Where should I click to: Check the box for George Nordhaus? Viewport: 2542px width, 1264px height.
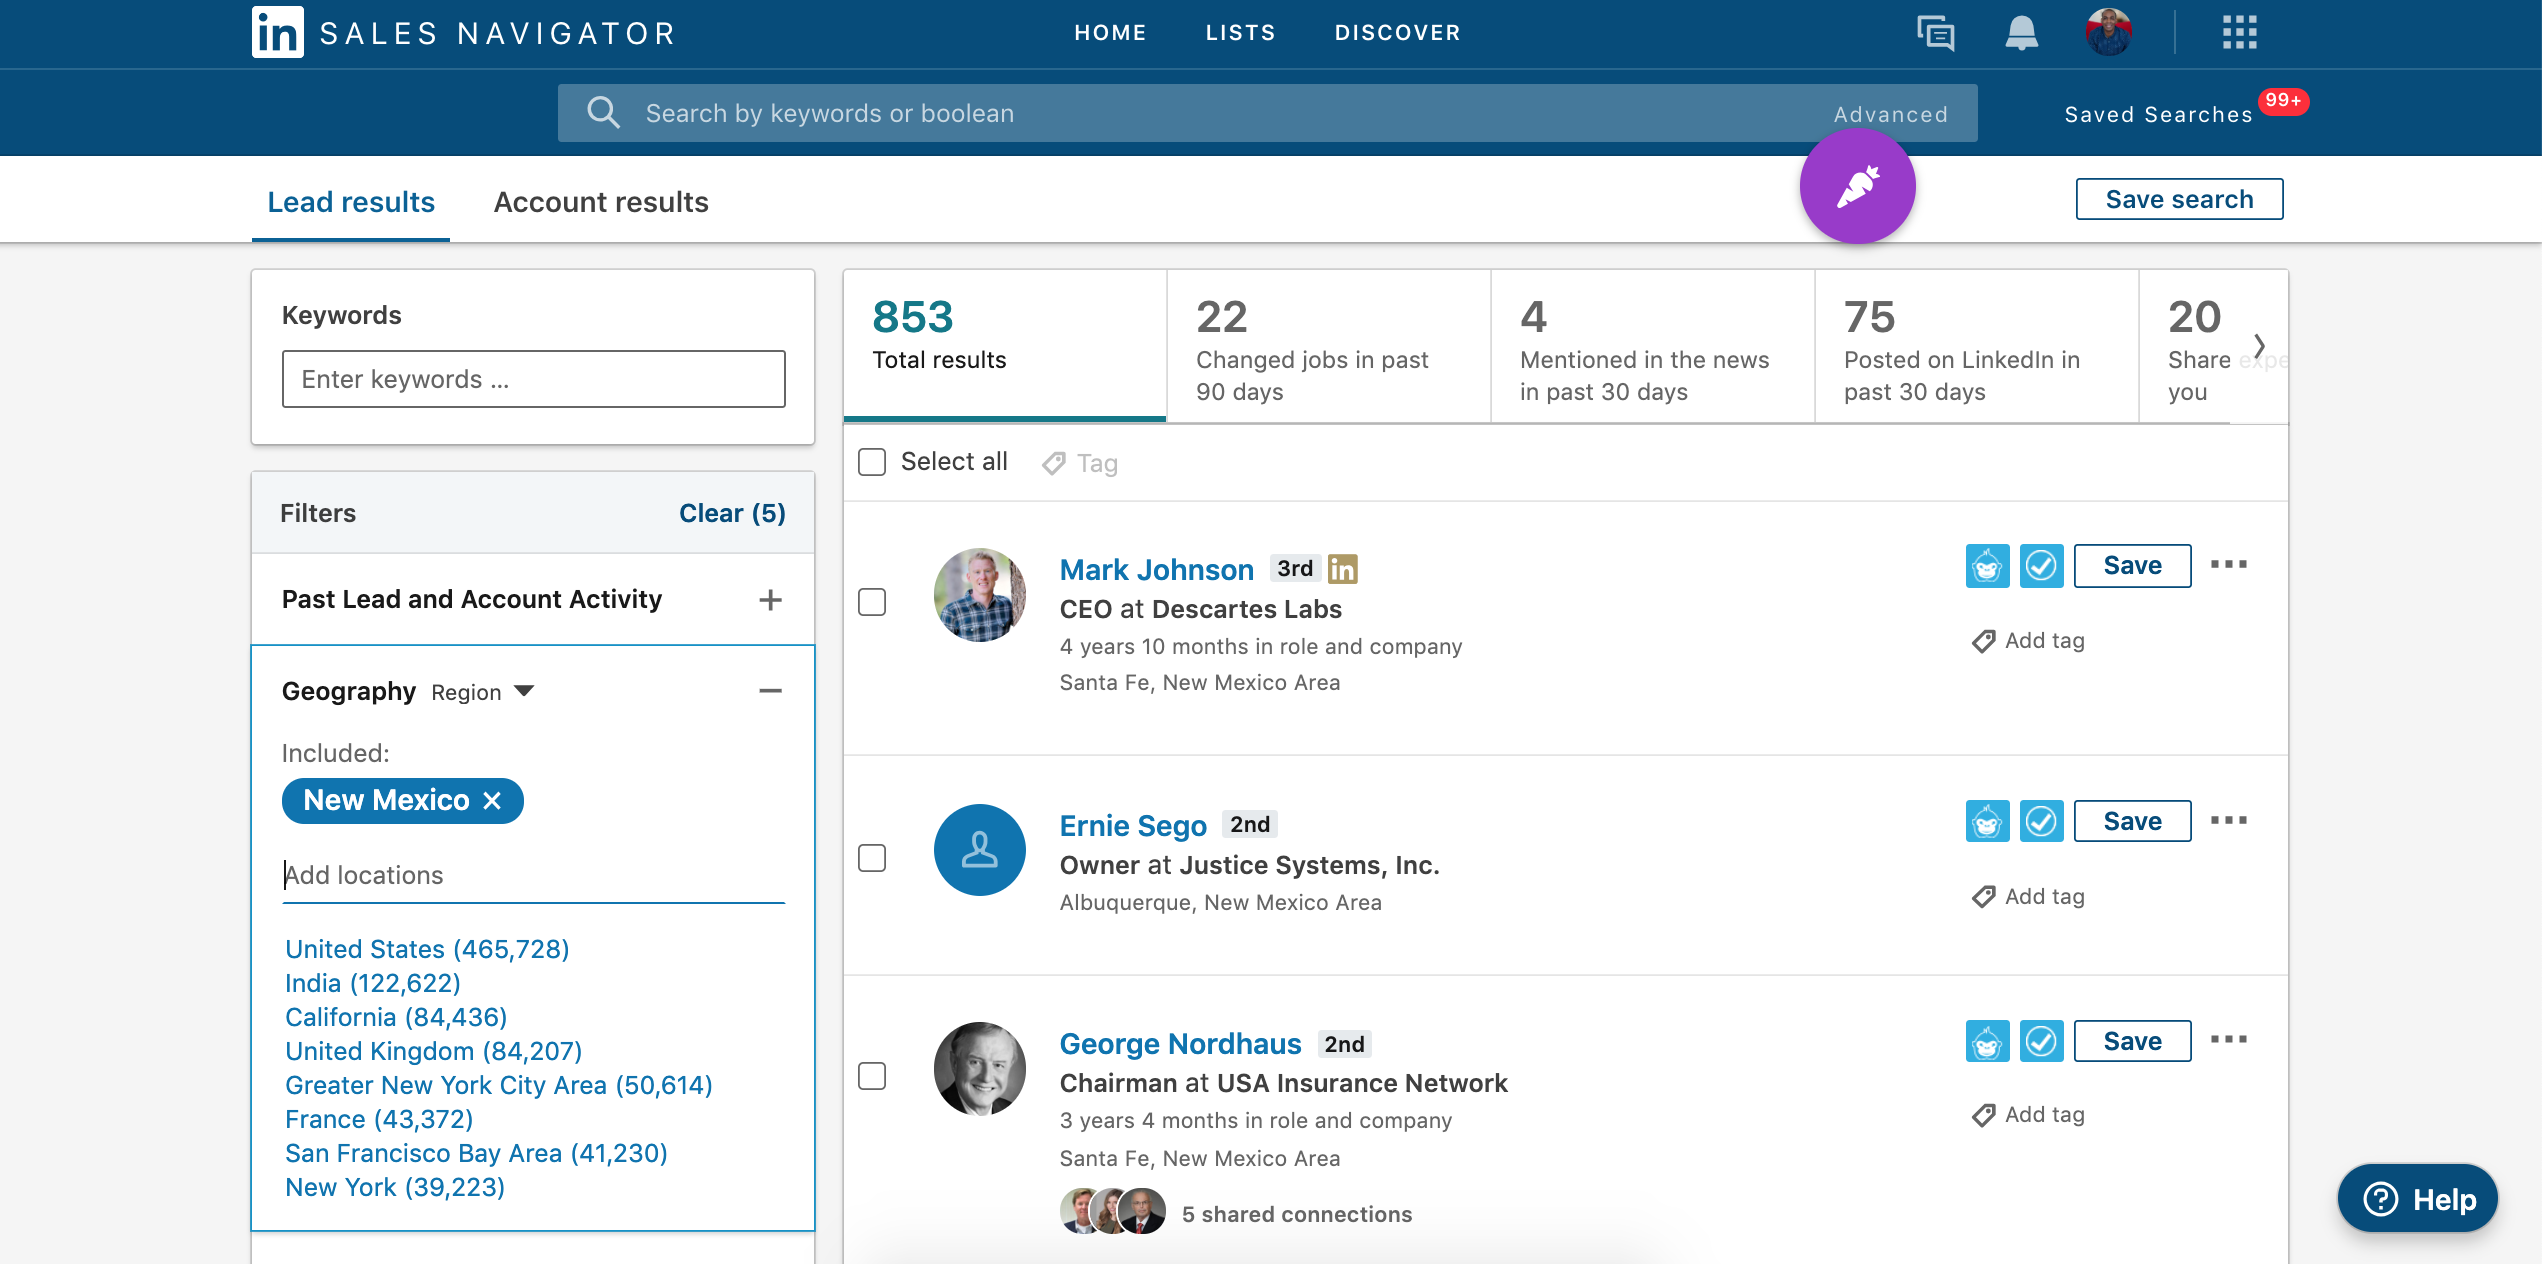click(872, 1076)
